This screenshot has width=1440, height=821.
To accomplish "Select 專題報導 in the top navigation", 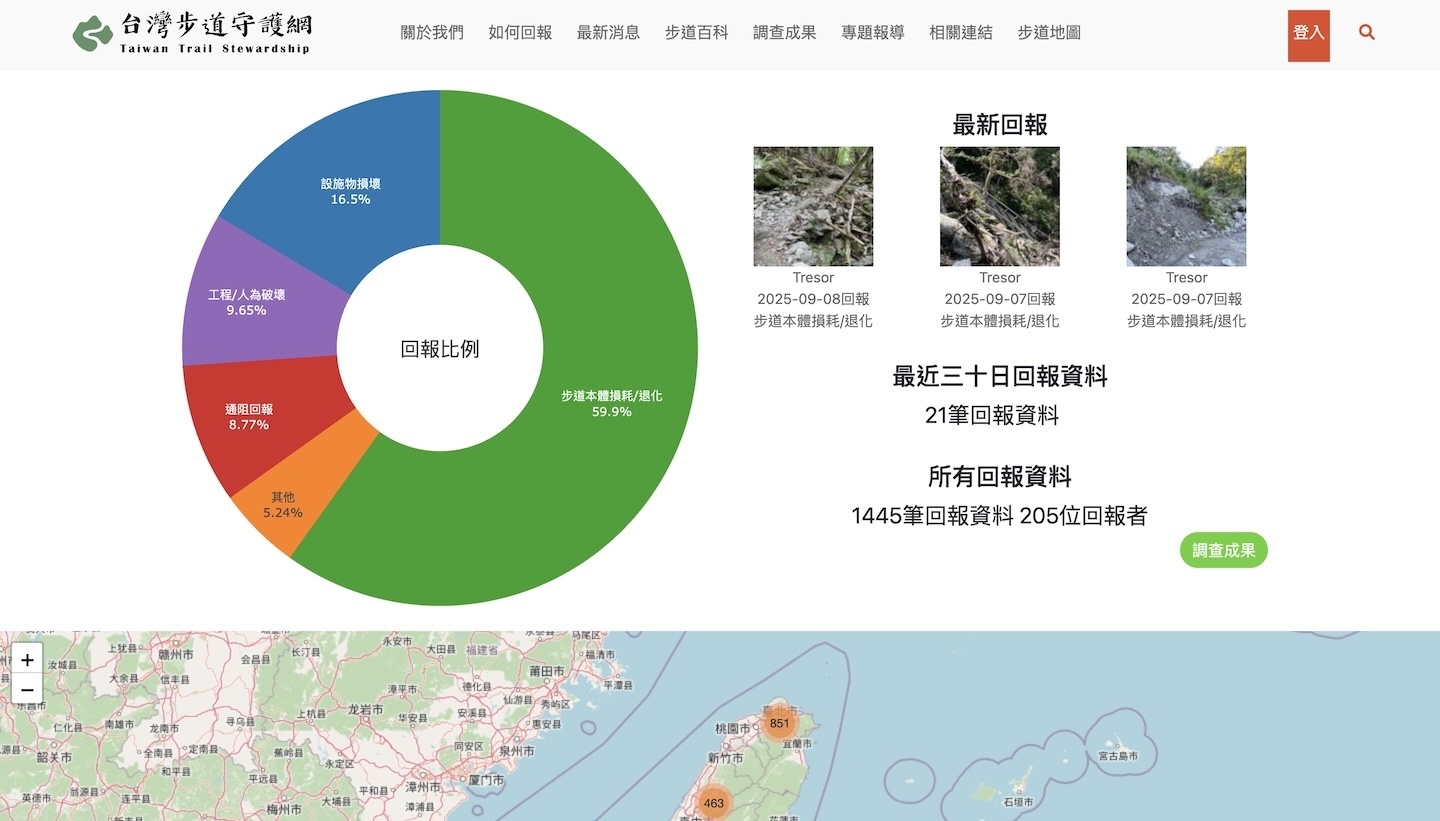I will (872, 32).
